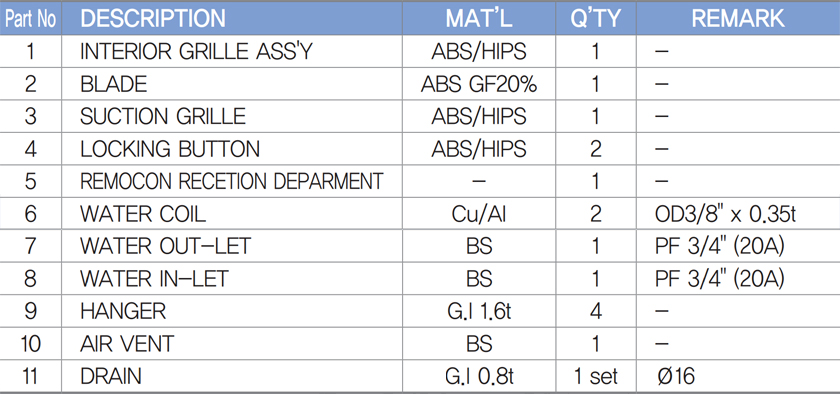This screenshot has height=394, width=840.
Task: Select the WATER OUT-LET description cell
Action: (231, 246)
